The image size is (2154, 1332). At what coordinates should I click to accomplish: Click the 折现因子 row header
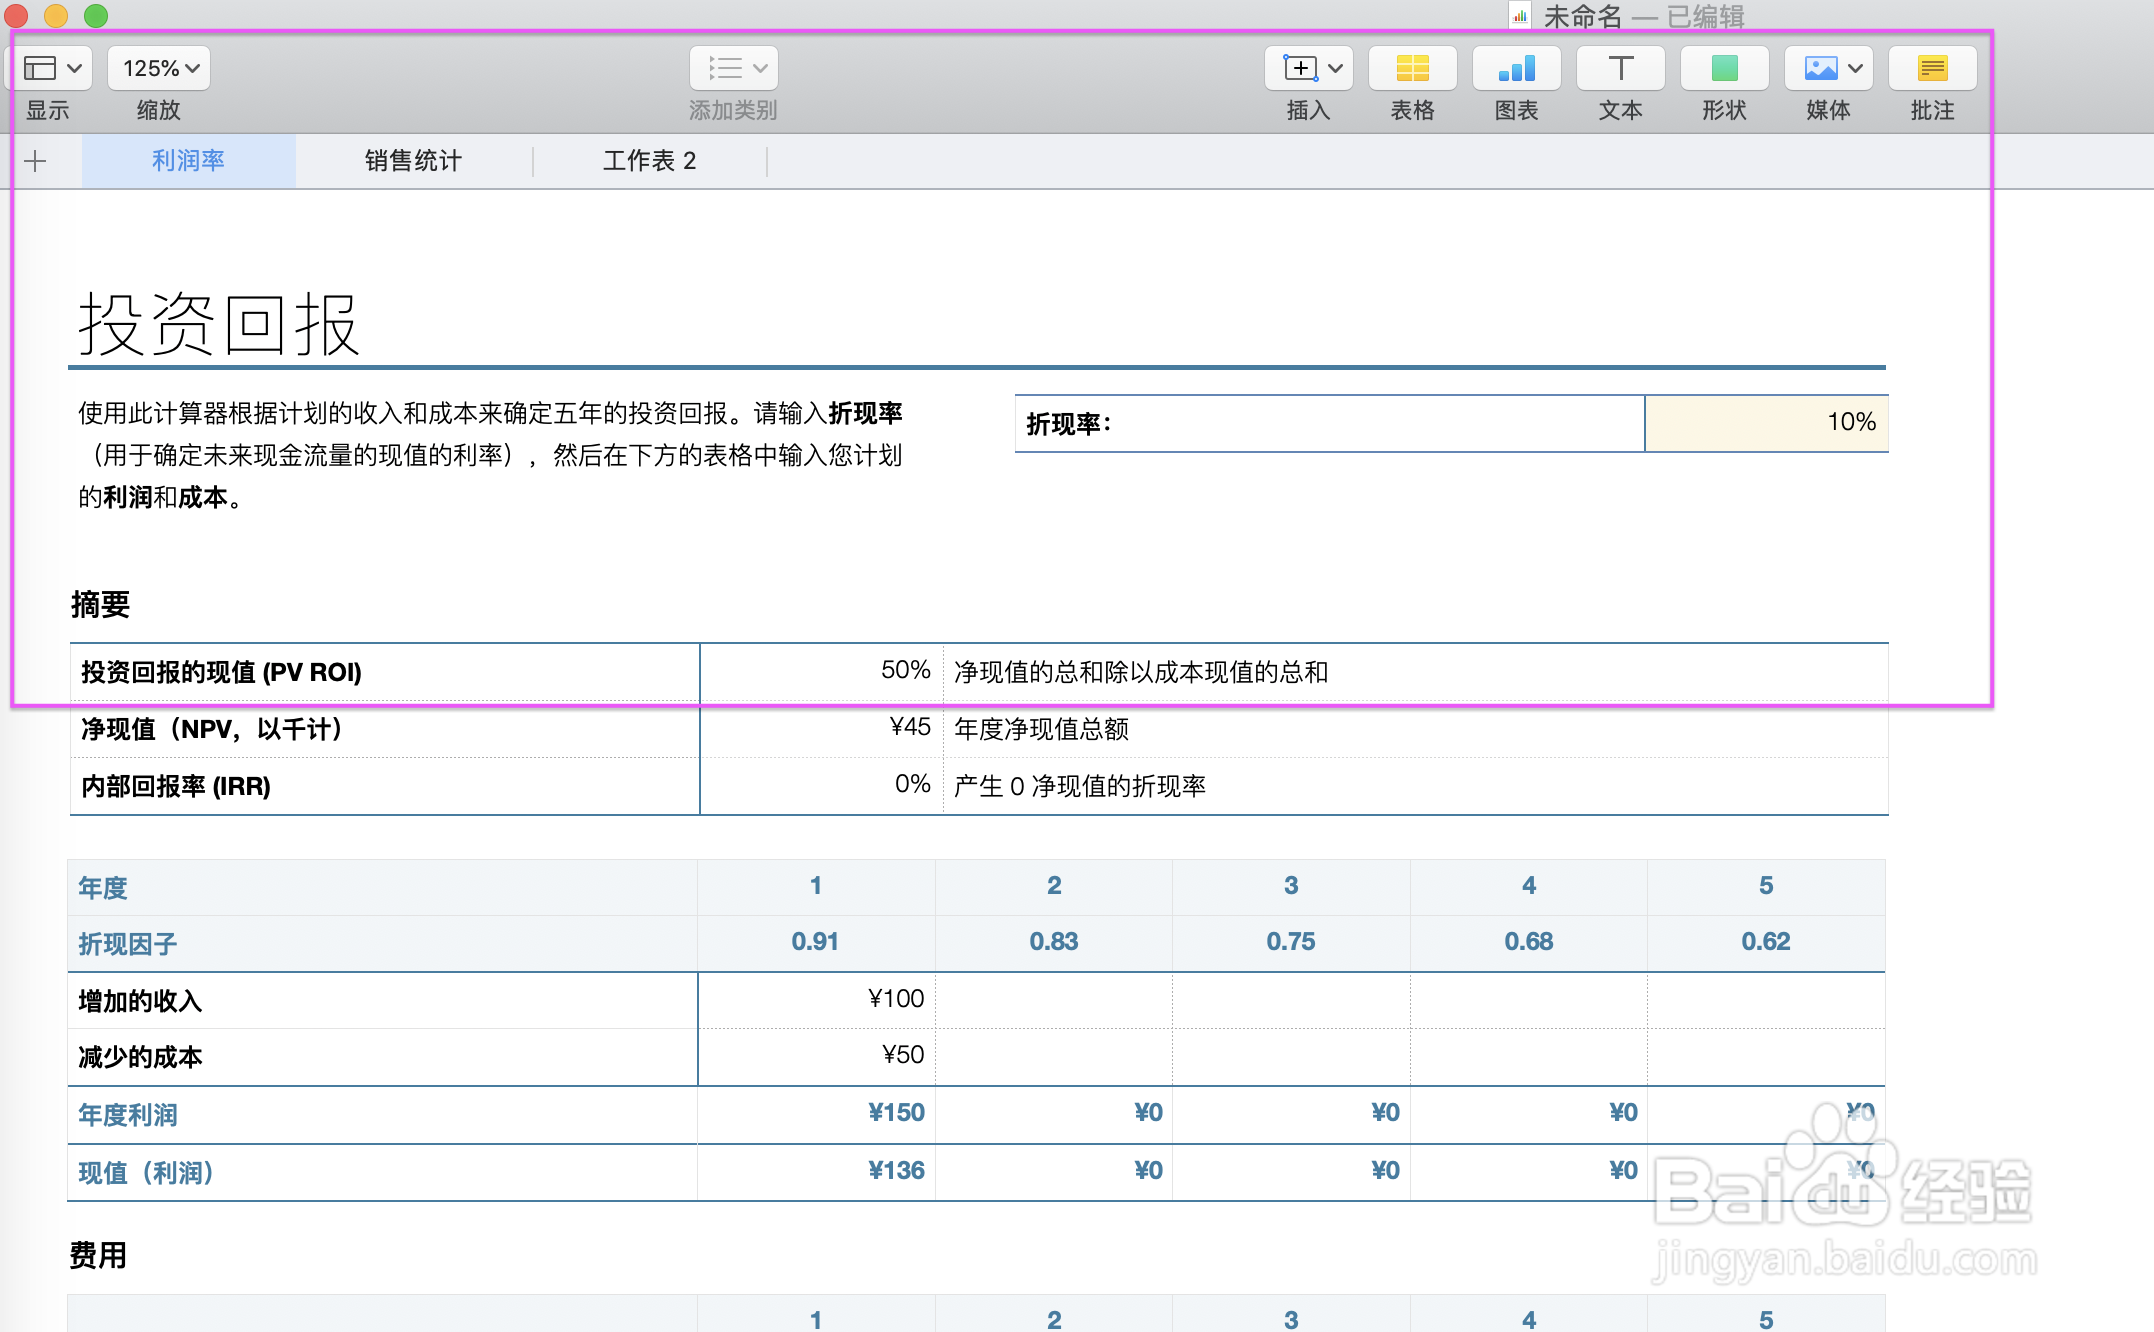[382, 943]
